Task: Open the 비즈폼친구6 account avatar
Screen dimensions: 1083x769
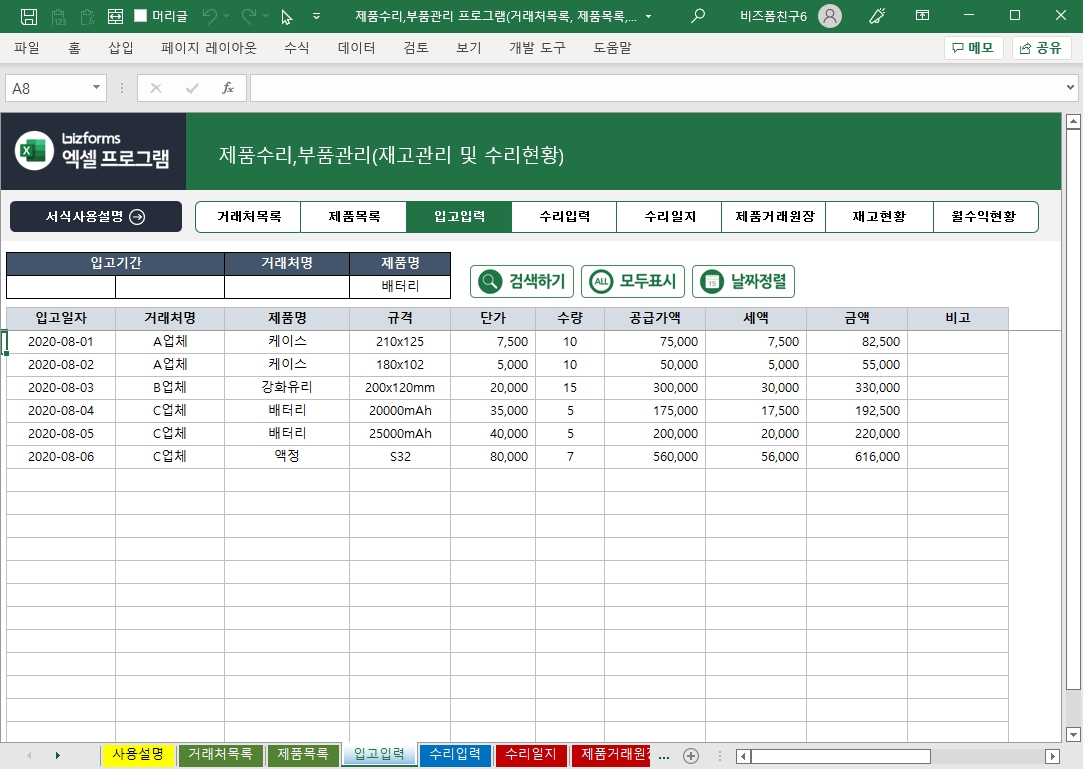Action: click(x=829, y=16)
